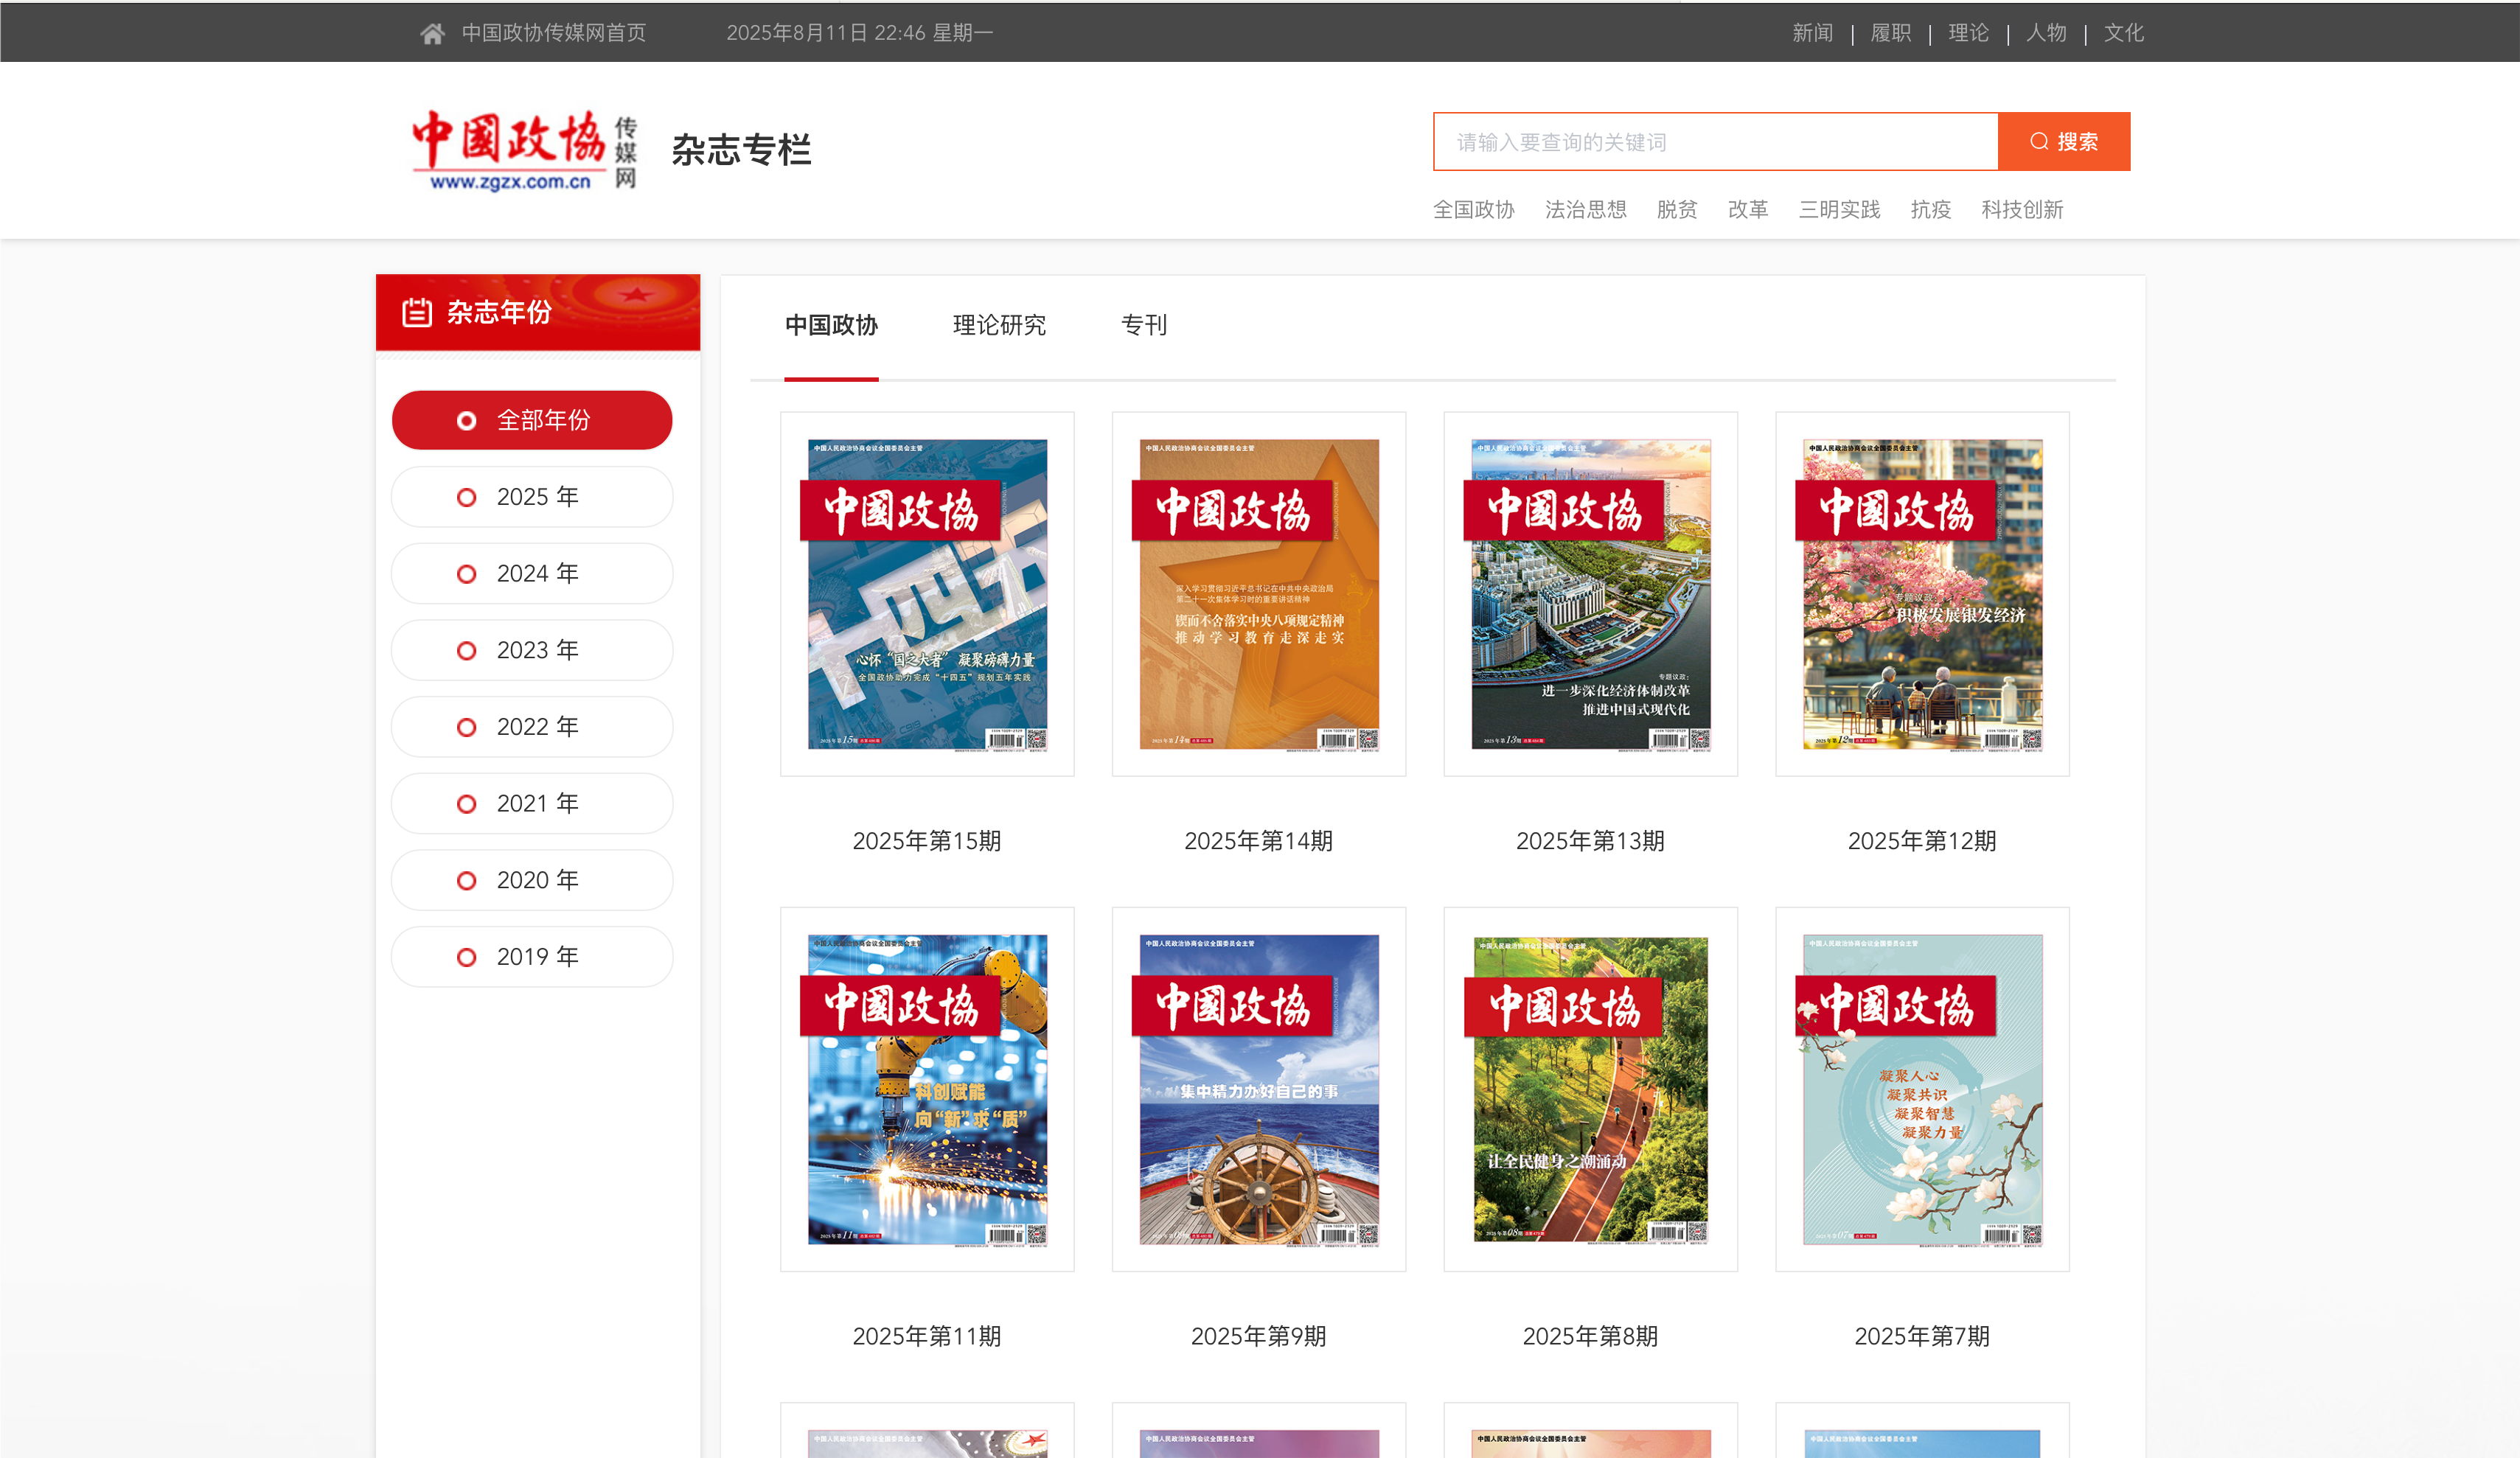Viewport: 2520px width, 1458px height.
Task: Click the red star on 杂志年份 banner
Action: [x=637, y=295]
